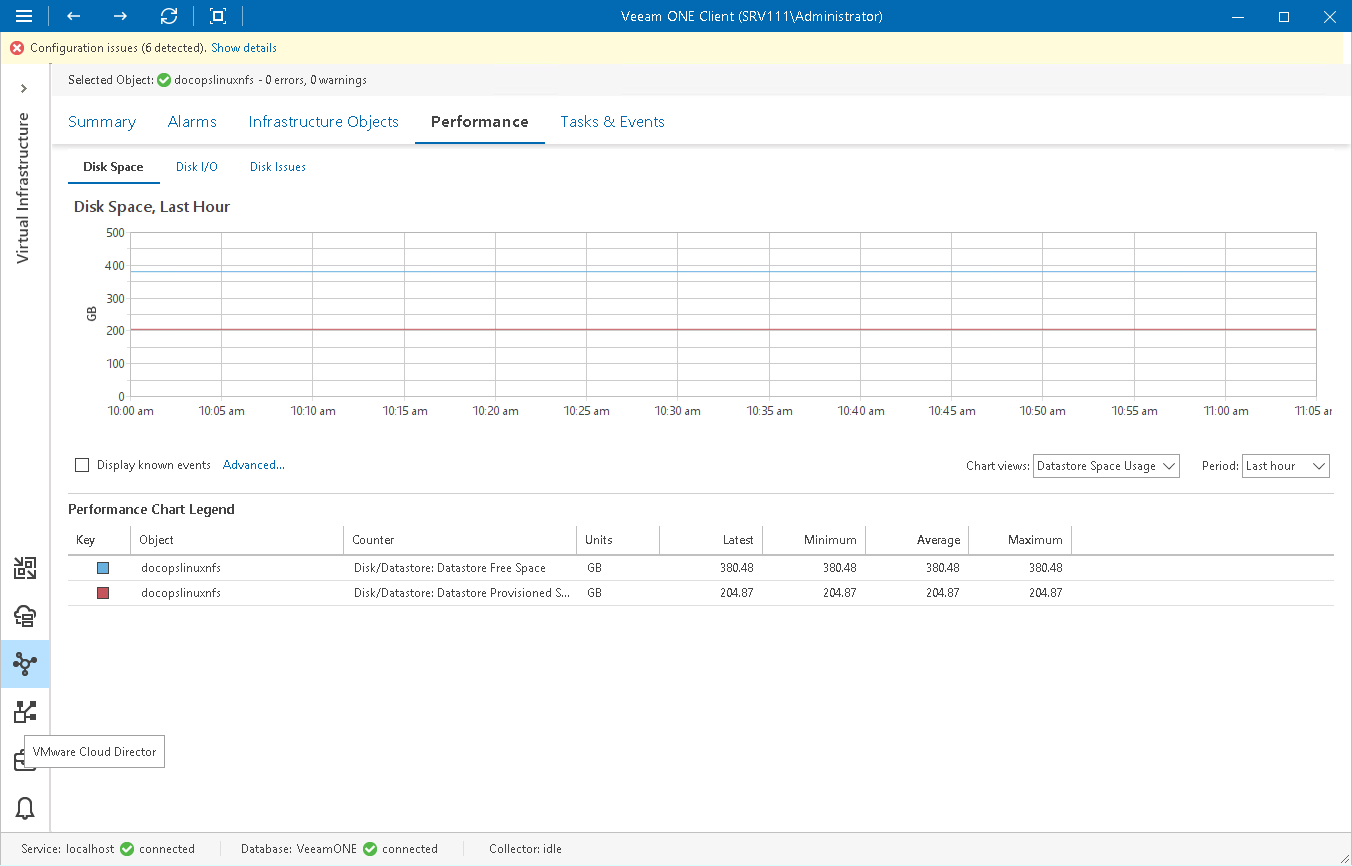Click the back navigation arrow
Screen dimensions: 1352x866
72,16
